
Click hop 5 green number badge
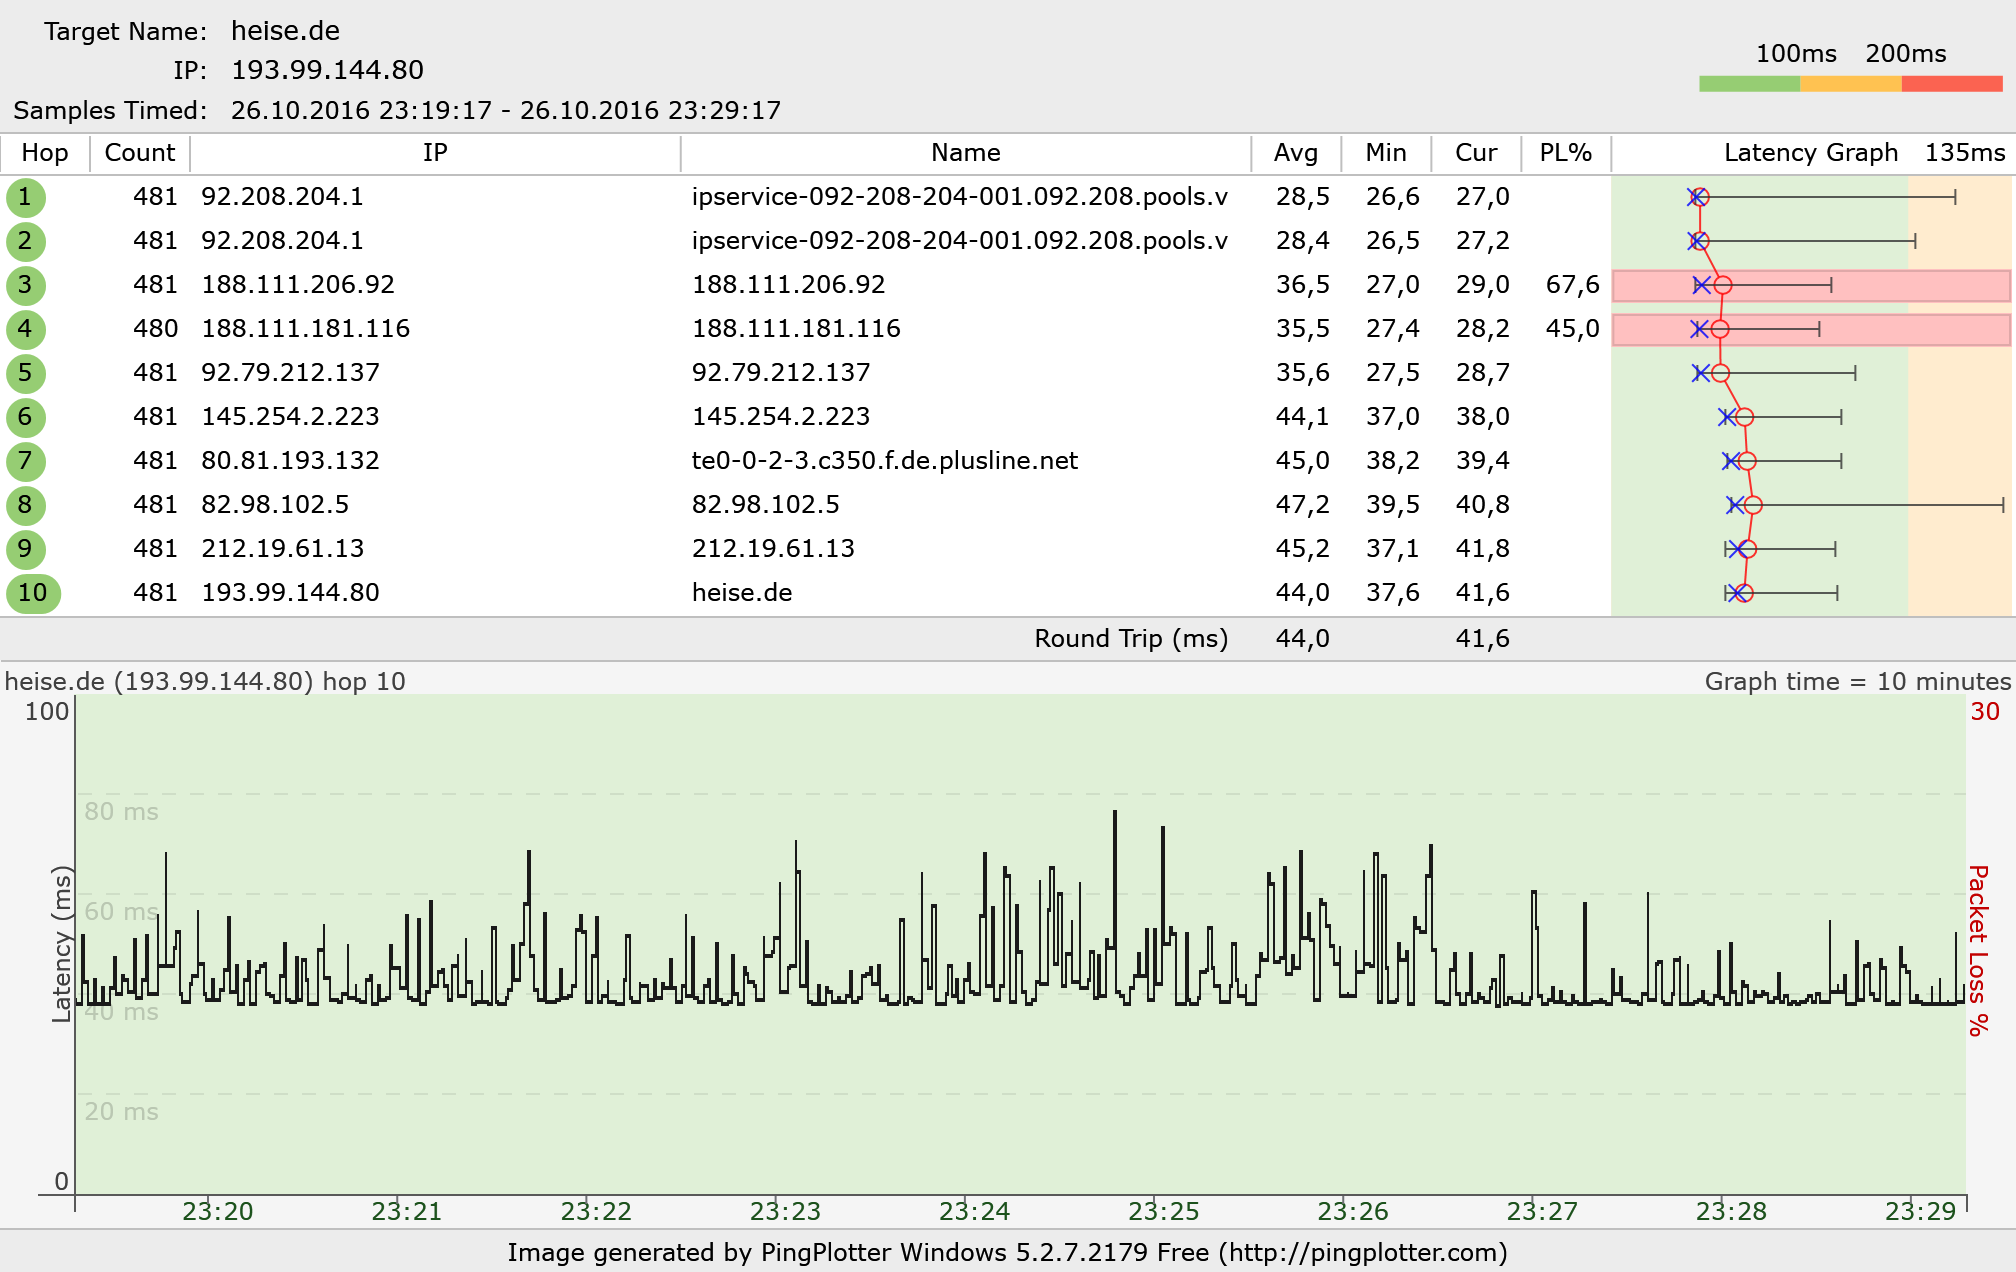[x=25, y=373]
